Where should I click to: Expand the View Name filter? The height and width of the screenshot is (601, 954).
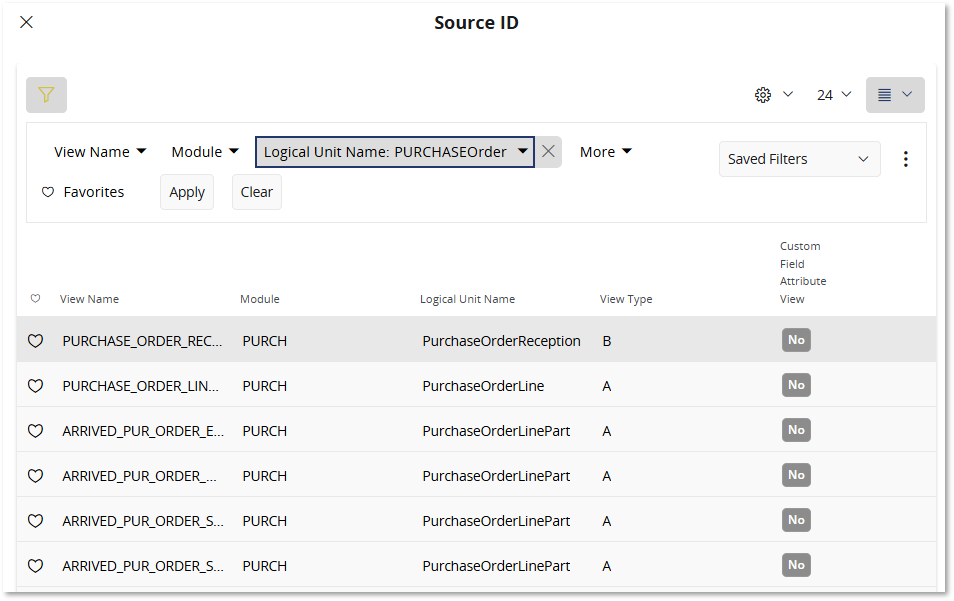click(100, 151)
